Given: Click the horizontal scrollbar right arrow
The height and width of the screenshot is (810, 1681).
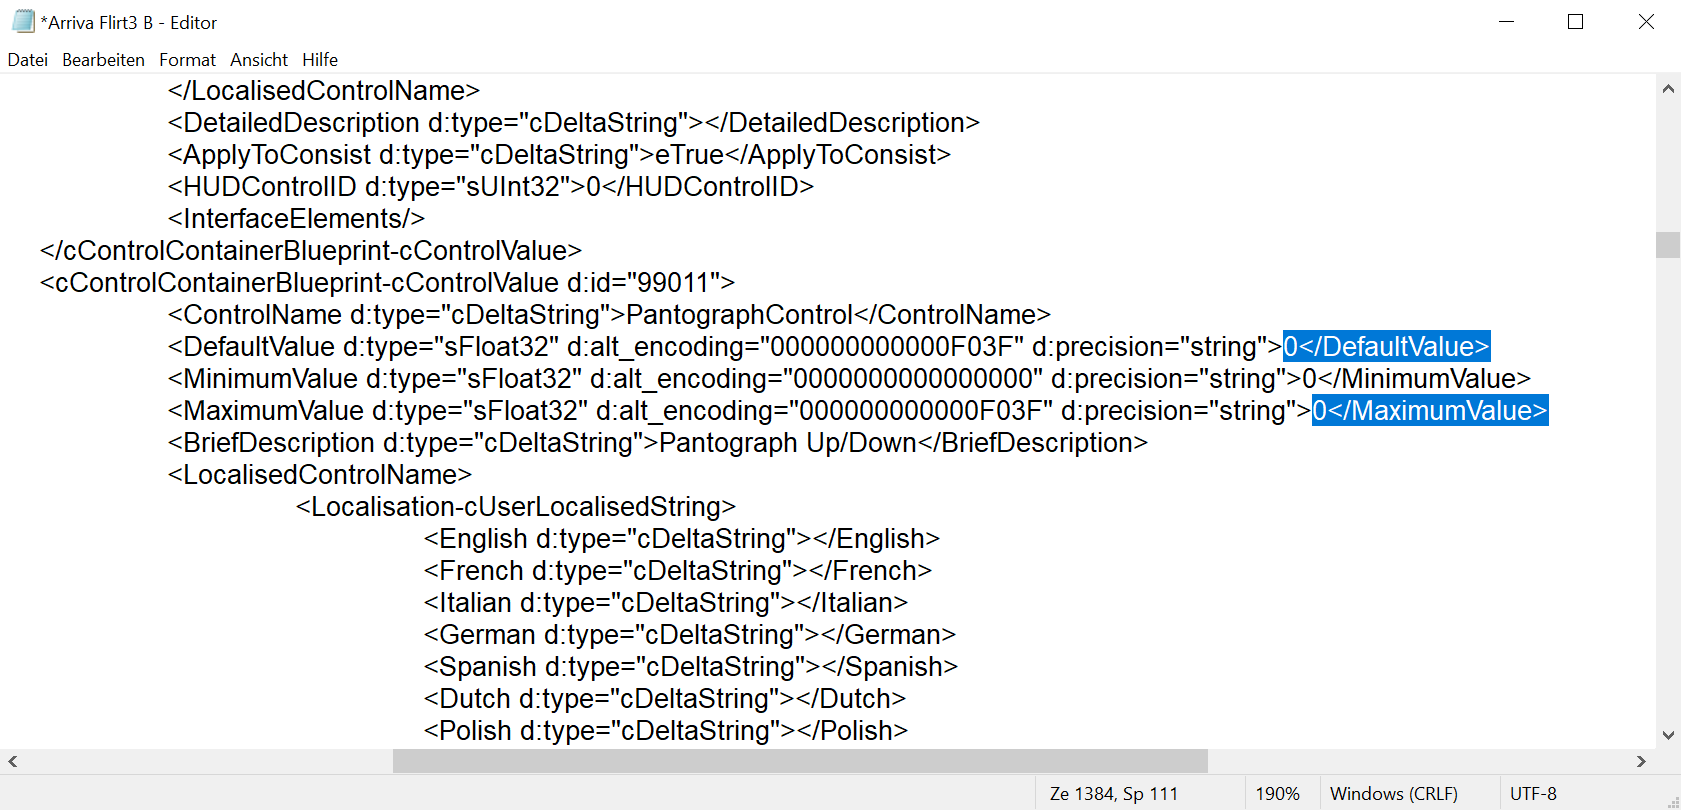Looking at the screenshot, I should click(x=1641, y=762).
